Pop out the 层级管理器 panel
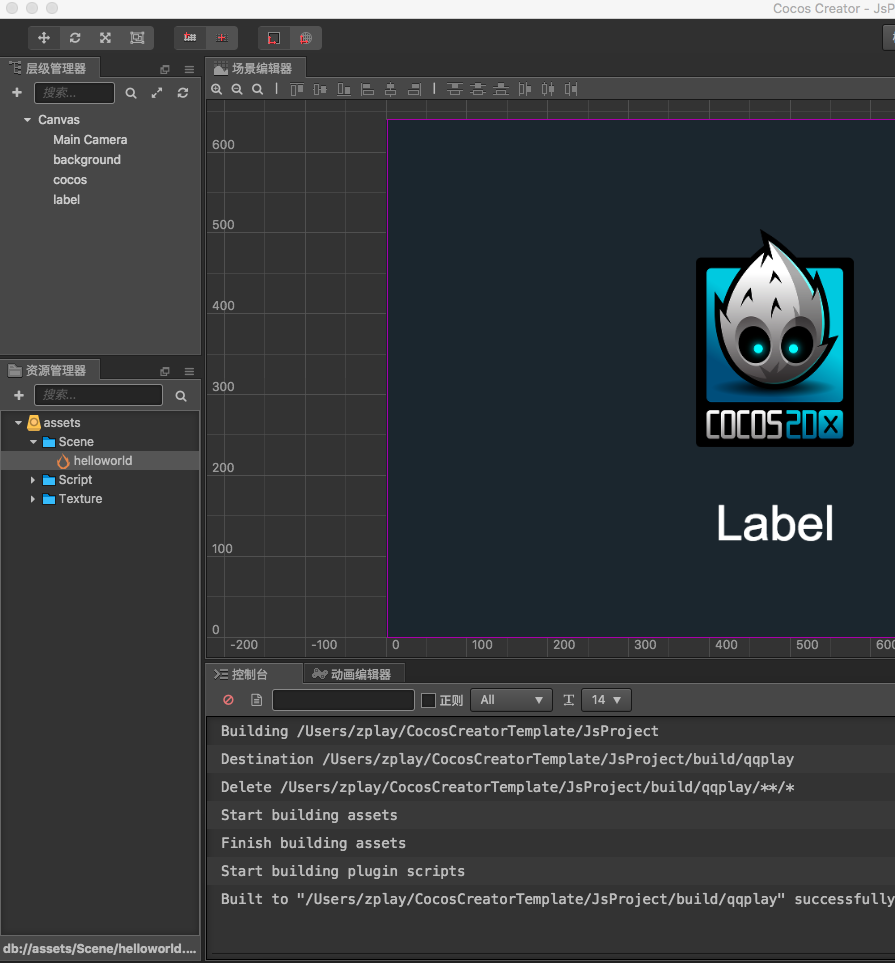This screenshot has width=895, height=963. tap(165, 69)
